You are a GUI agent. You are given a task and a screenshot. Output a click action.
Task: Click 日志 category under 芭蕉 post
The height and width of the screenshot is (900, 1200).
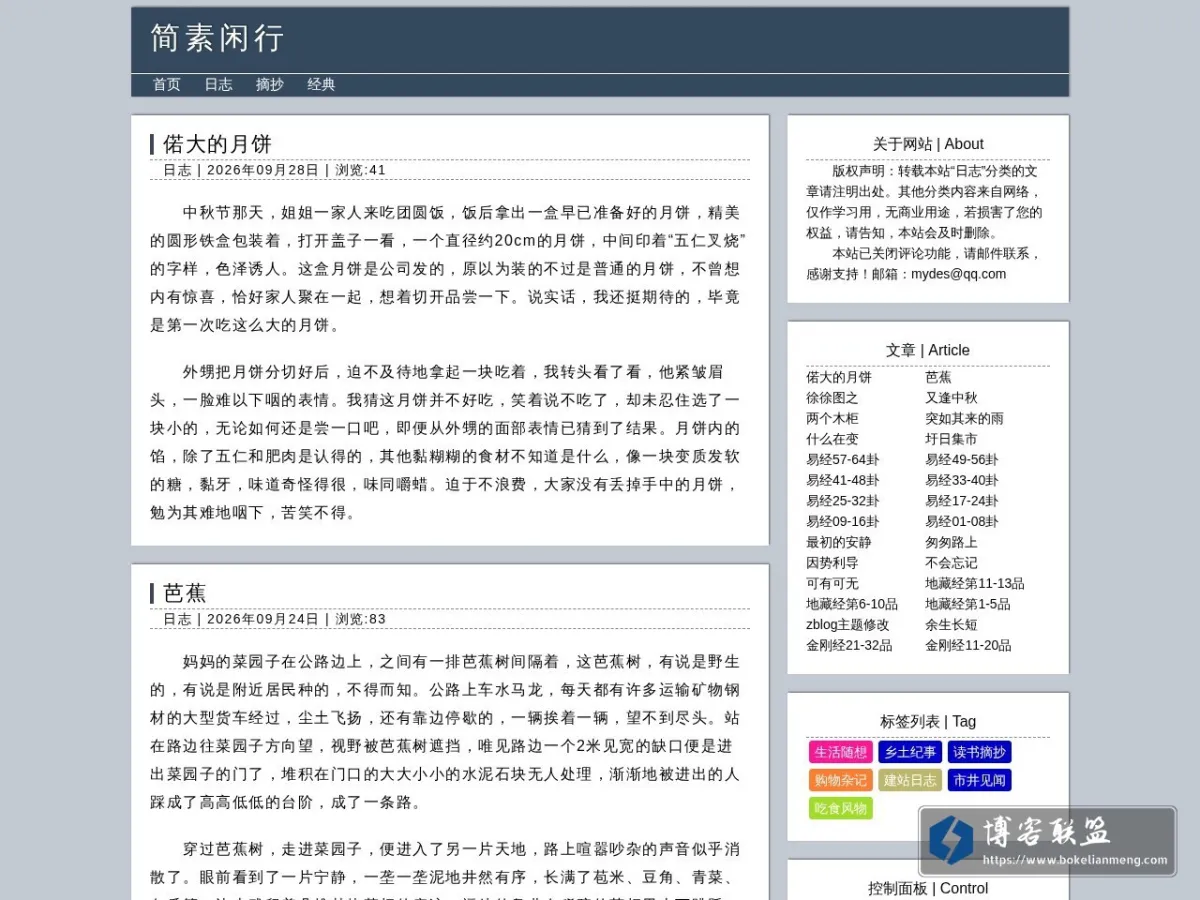point(177,619)
